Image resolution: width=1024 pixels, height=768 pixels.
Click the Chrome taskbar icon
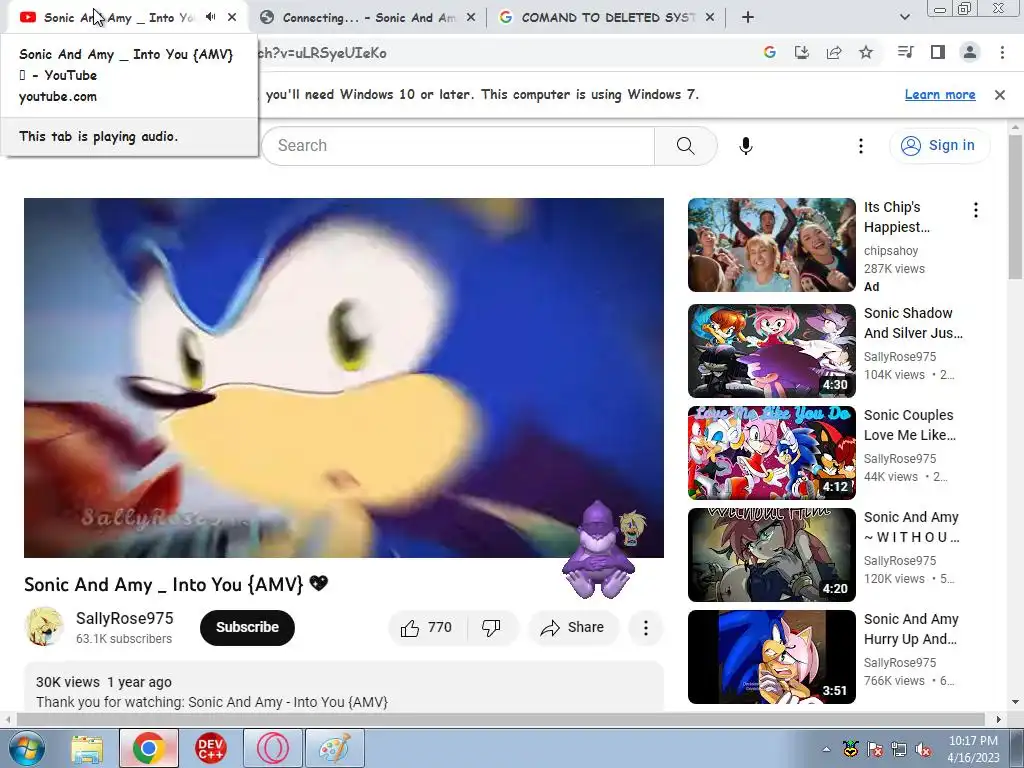148,748
